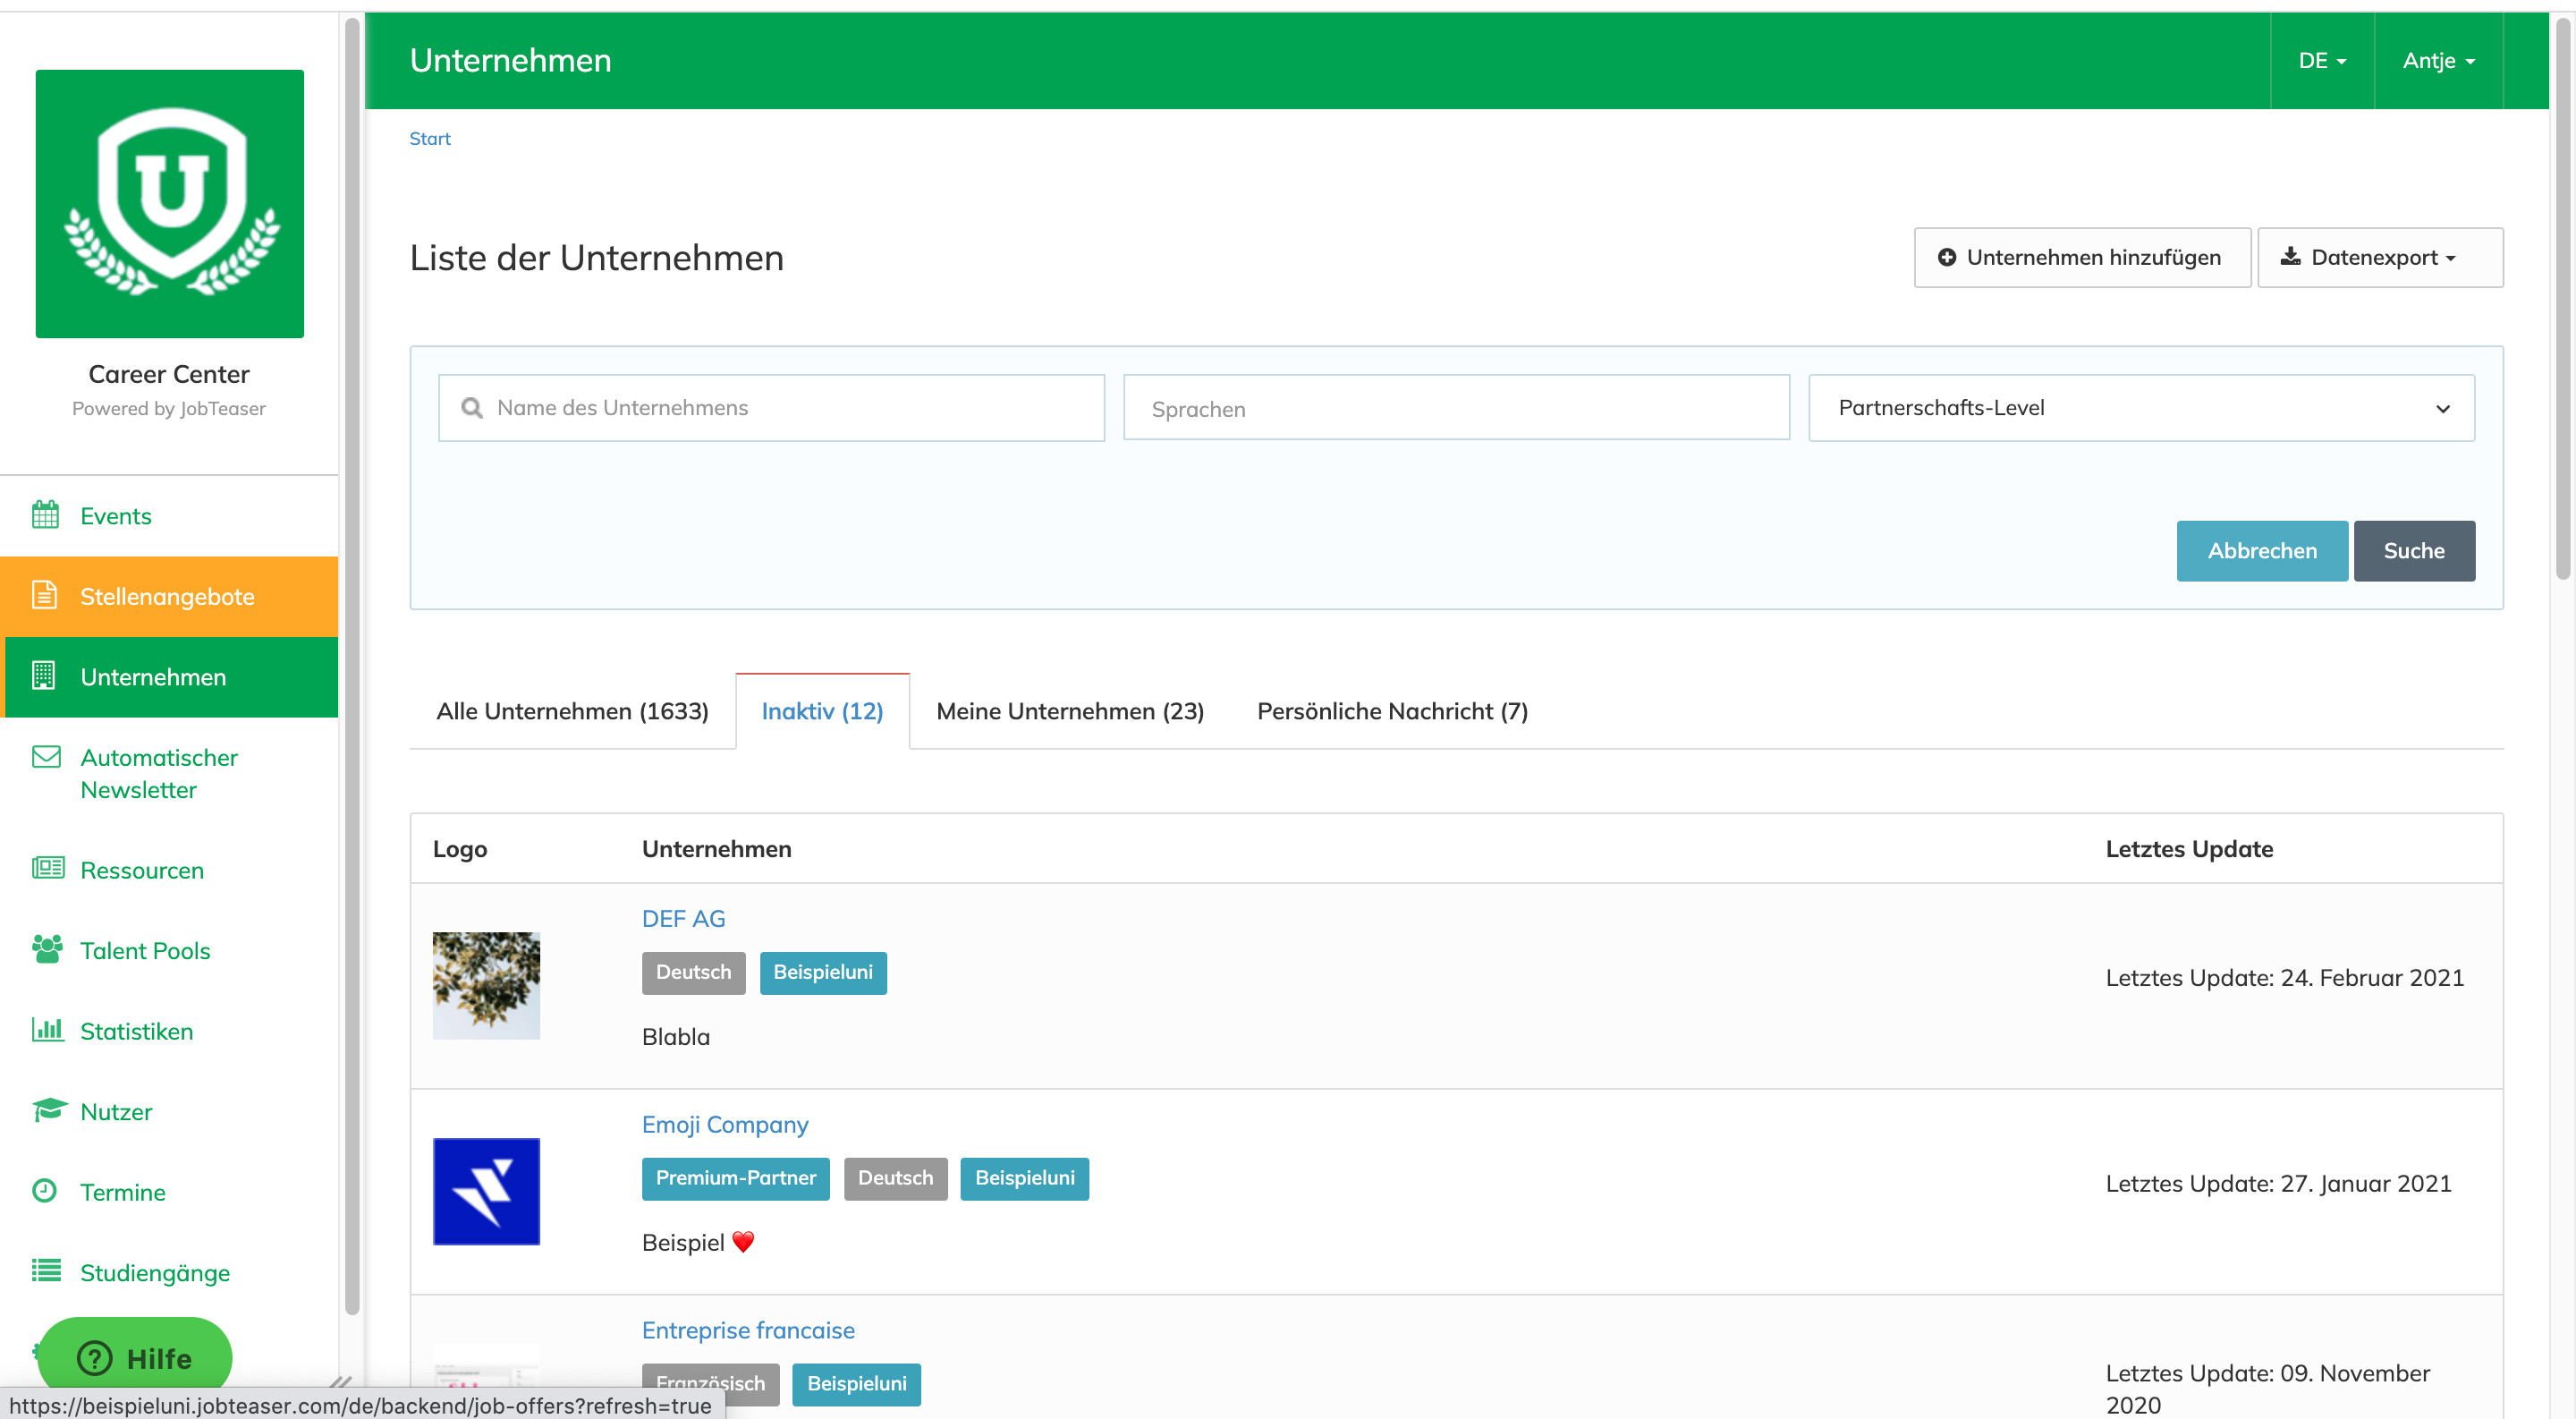Click the sidebar vertical scrollbar
2576x1419 pixels.
351,665
